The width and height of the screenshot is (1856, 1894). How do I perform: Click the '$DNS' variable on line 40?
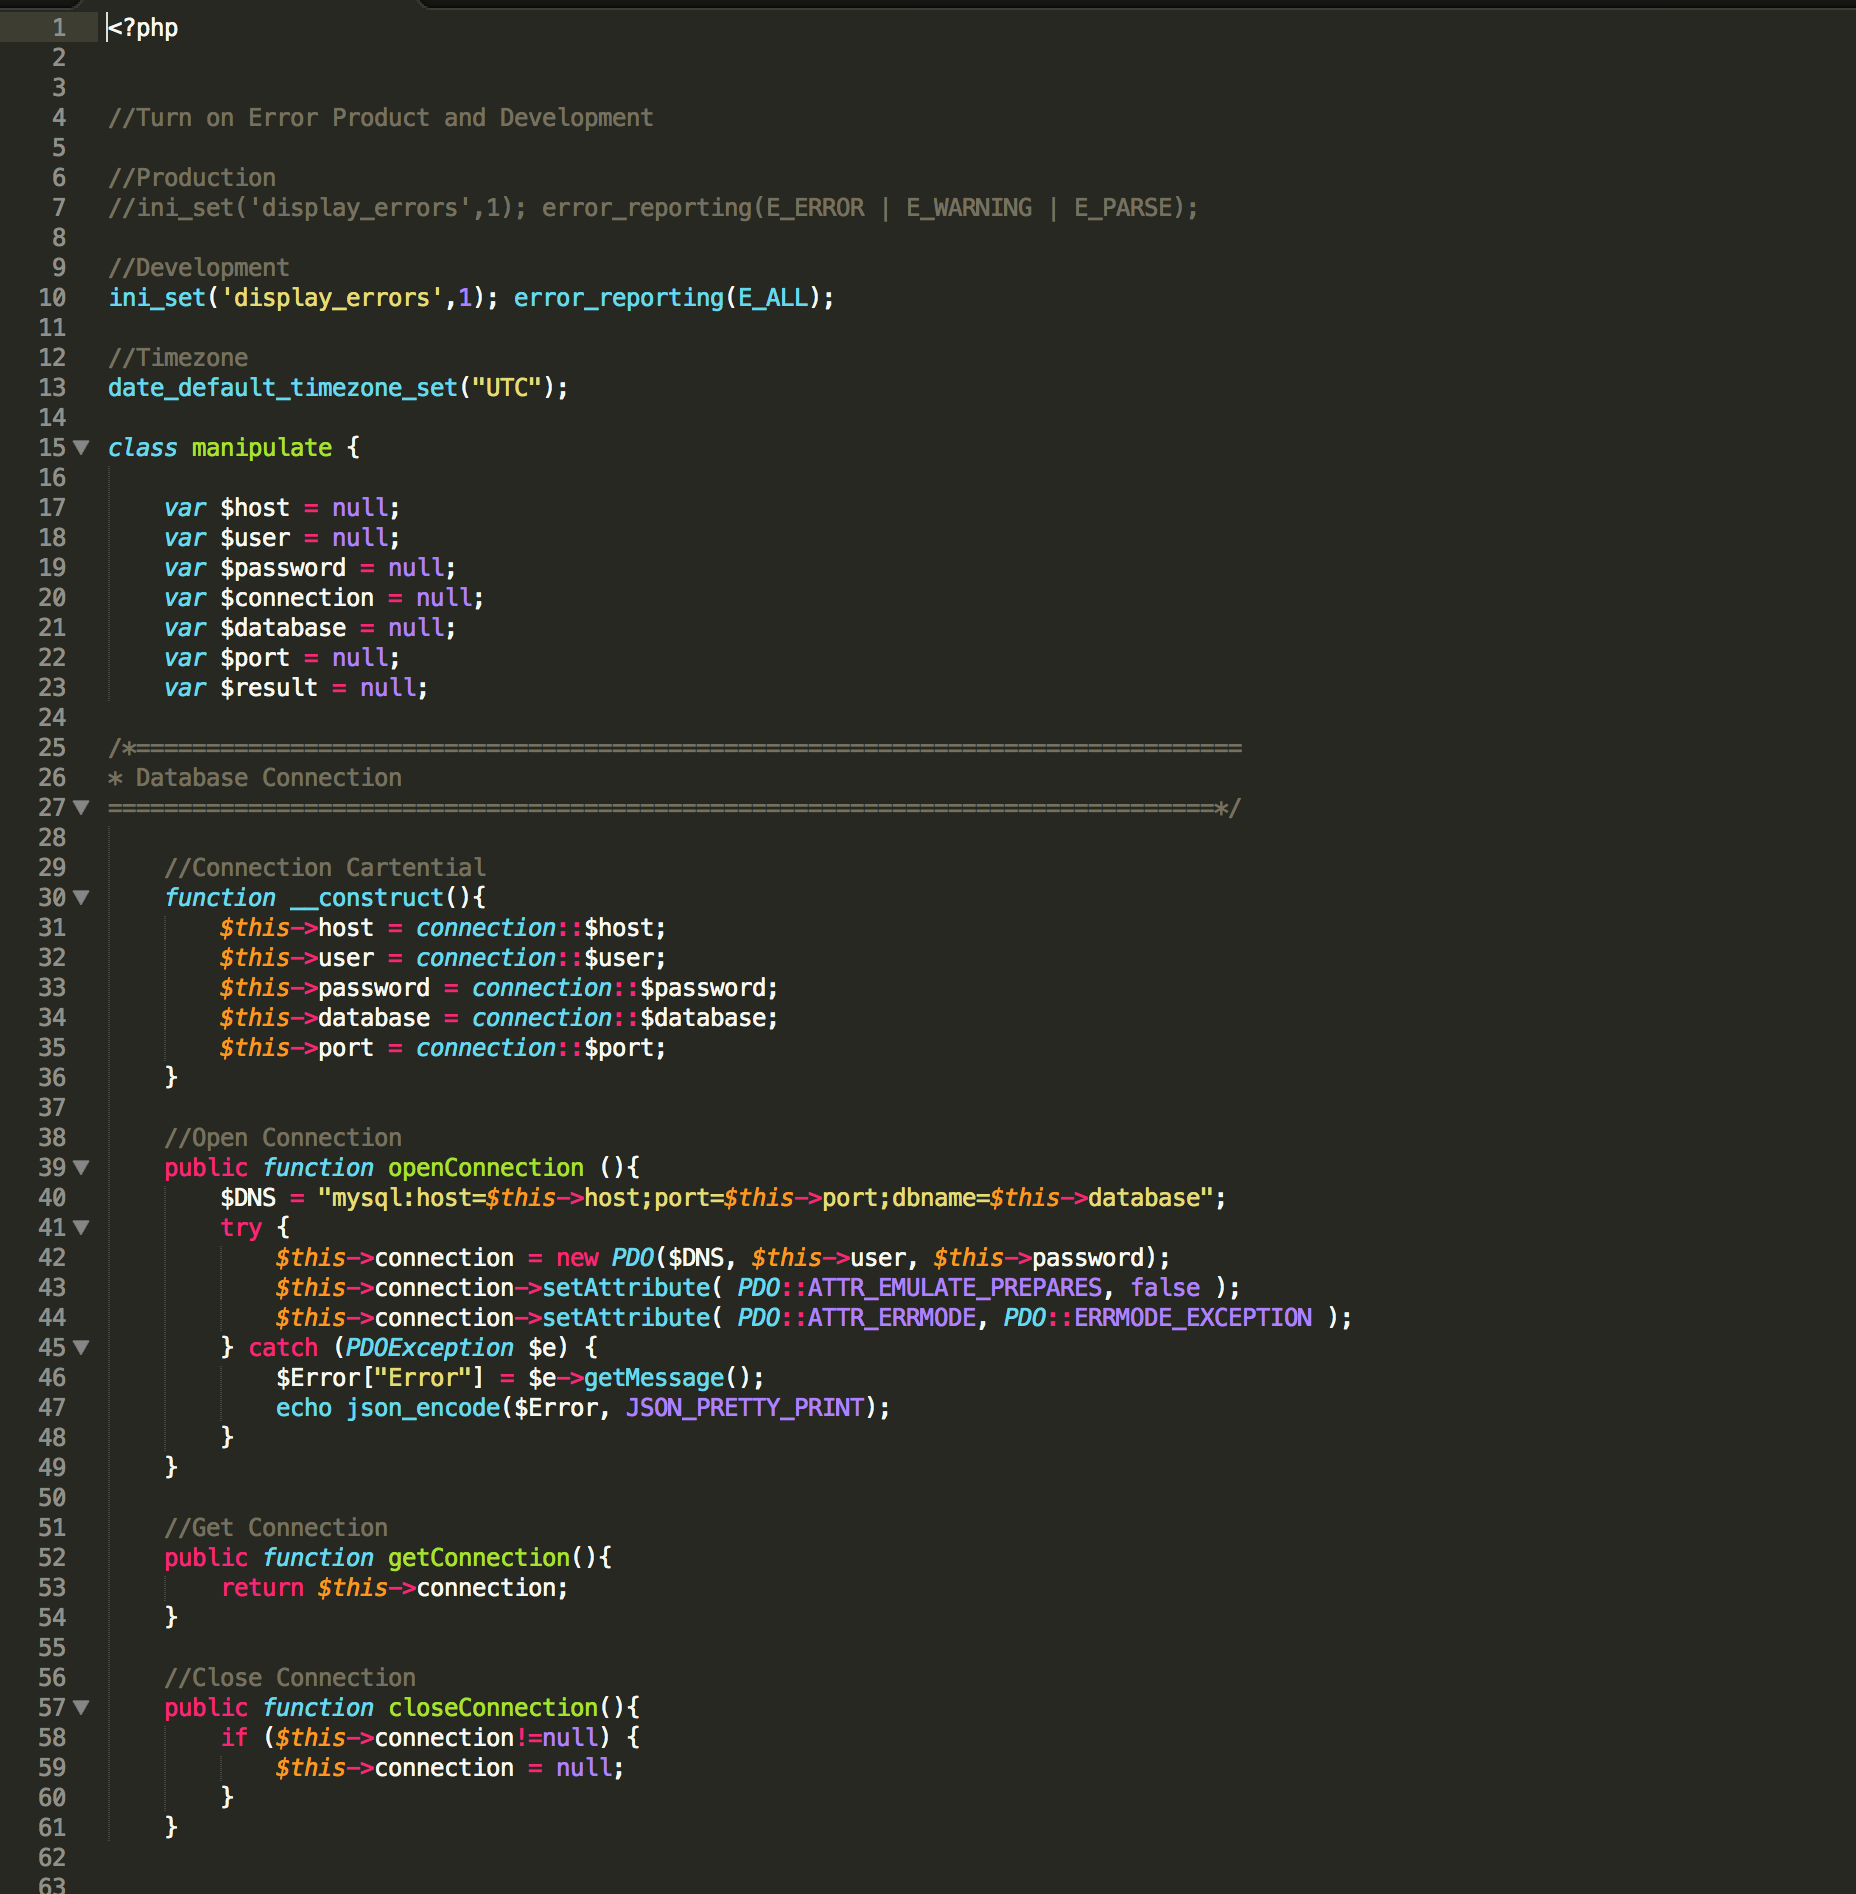[x=248, y=1198]
